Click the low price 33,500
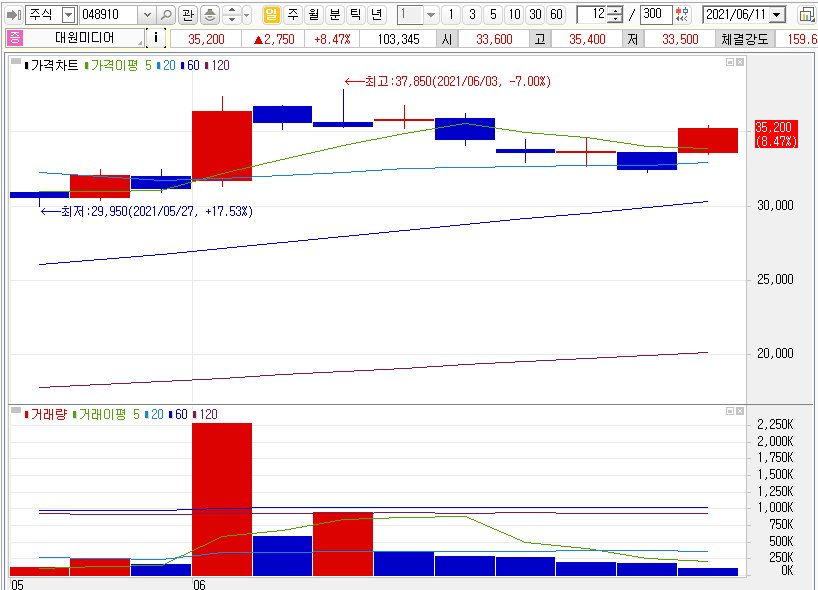 pyautogui.click(x=680, y=39)
